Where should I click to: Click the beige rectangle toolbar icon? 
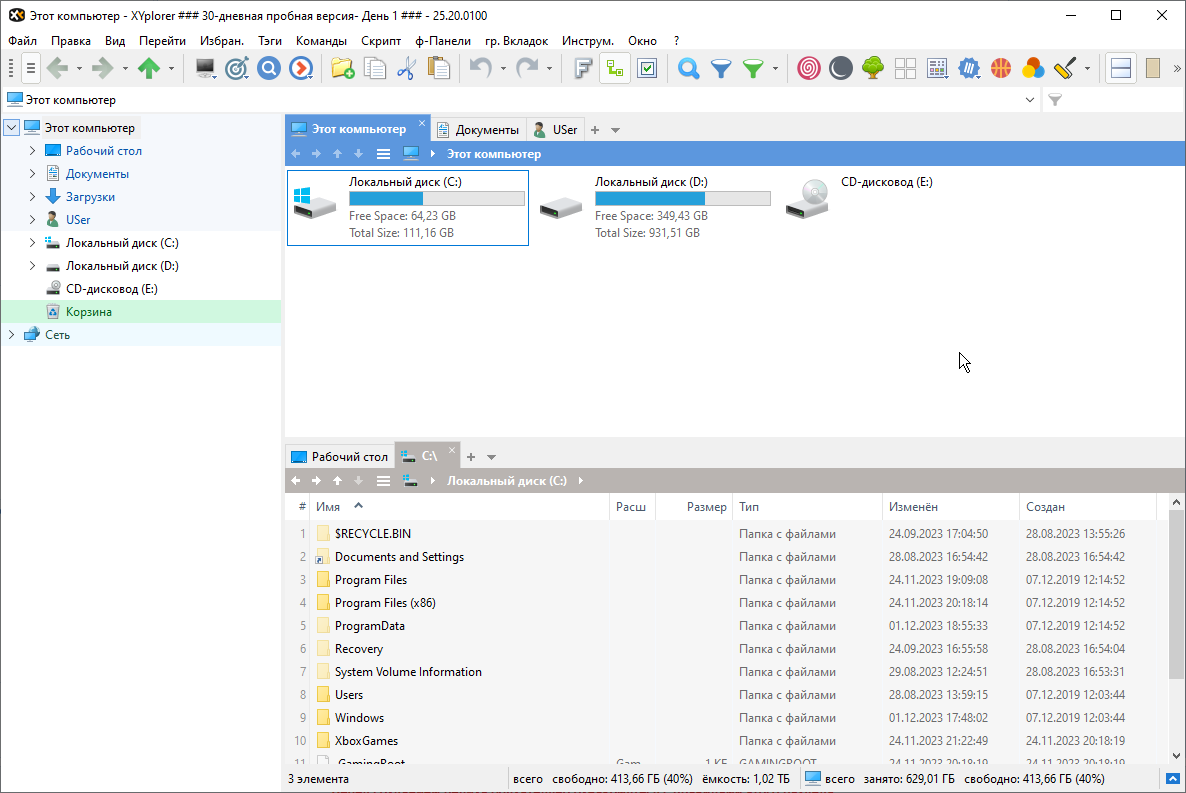pos(1153,68)
